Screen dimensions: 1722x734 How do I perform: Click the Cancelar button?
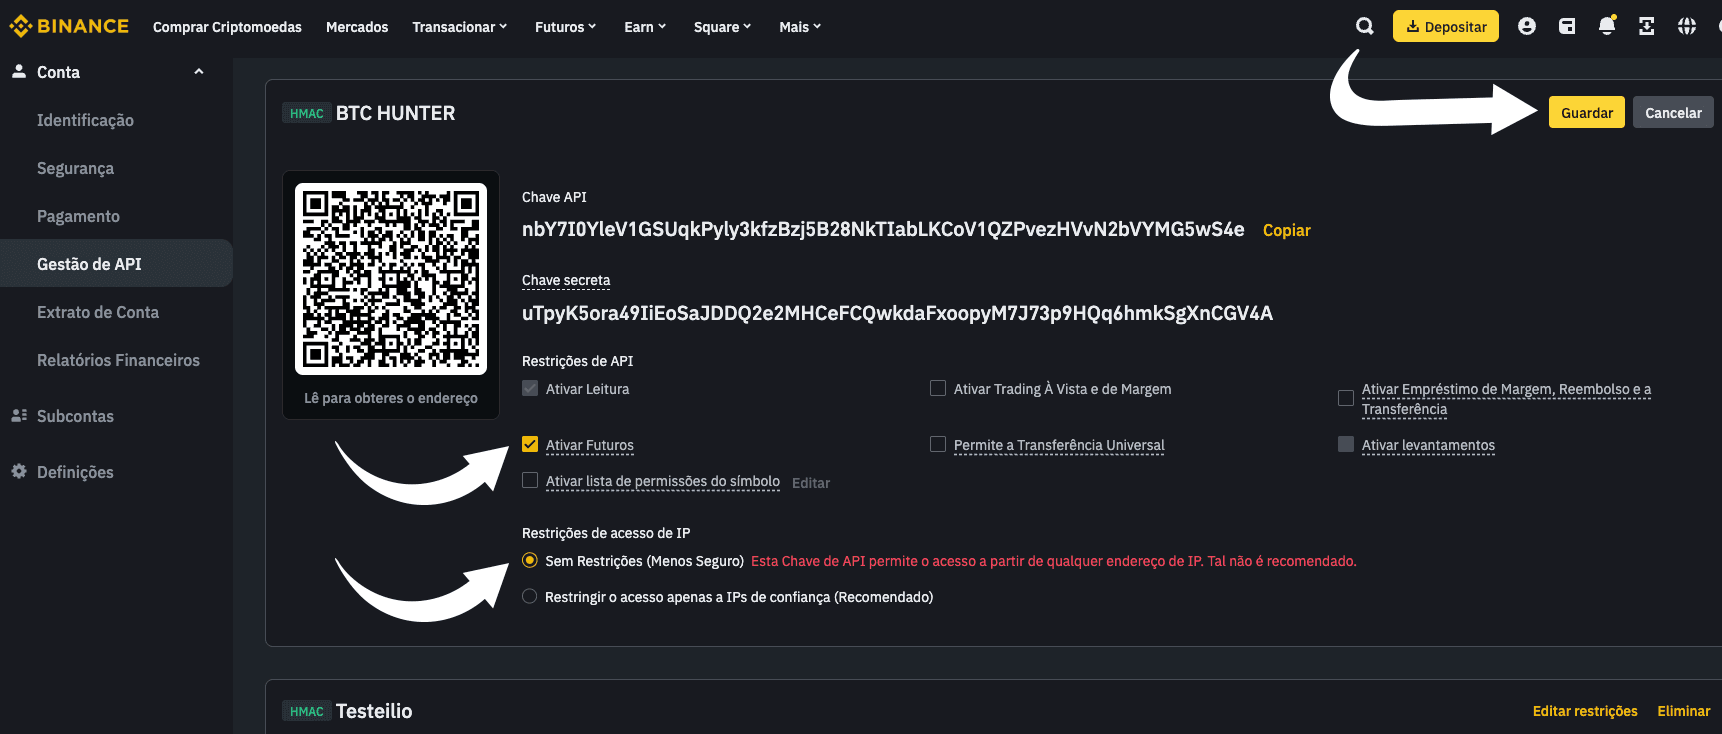click(x=1673, y=112)
